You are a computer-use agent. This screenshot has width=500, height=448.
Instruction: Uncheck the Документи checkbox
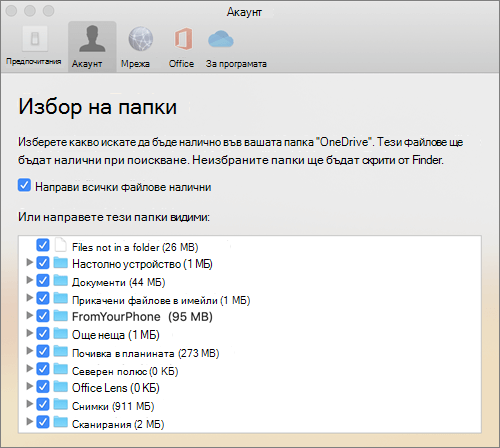tap(43, 280)
